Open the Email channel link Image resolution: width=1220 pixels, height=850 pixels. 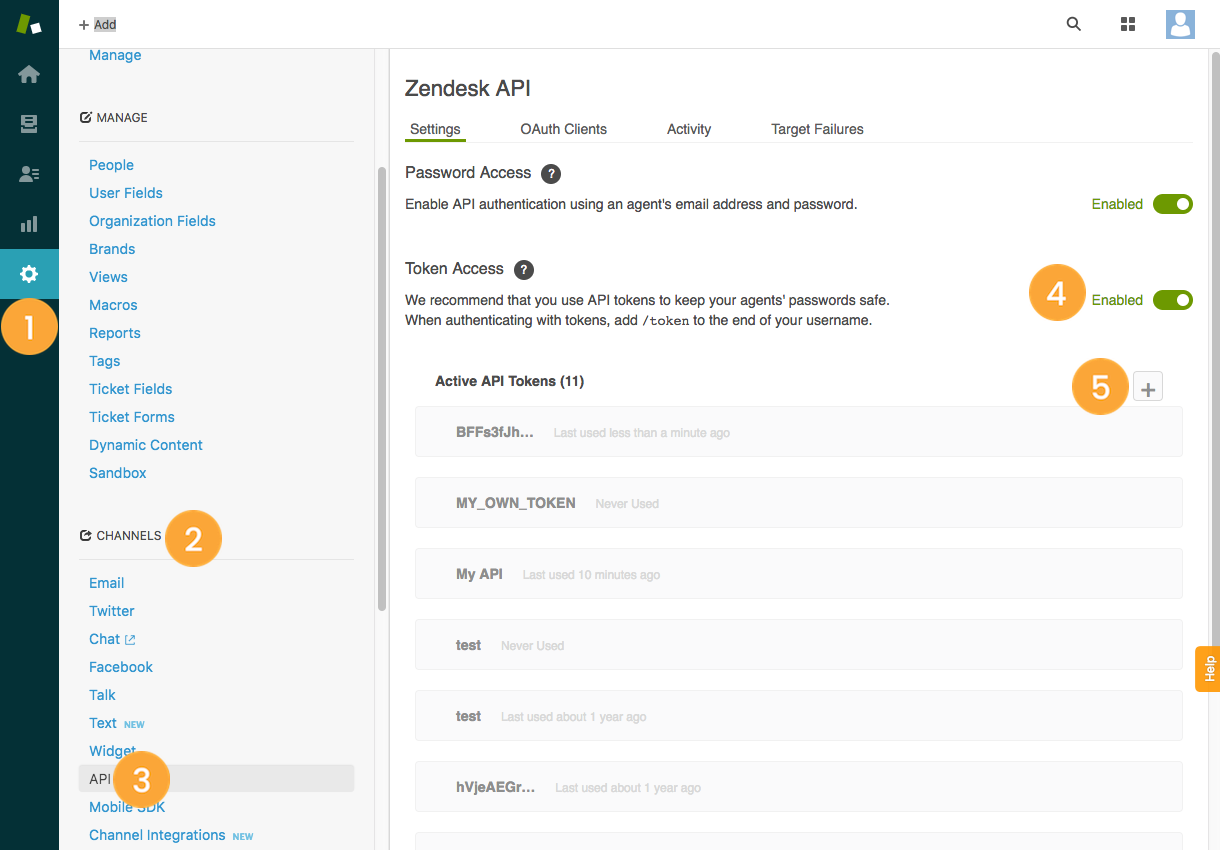(x=107, y=583)
